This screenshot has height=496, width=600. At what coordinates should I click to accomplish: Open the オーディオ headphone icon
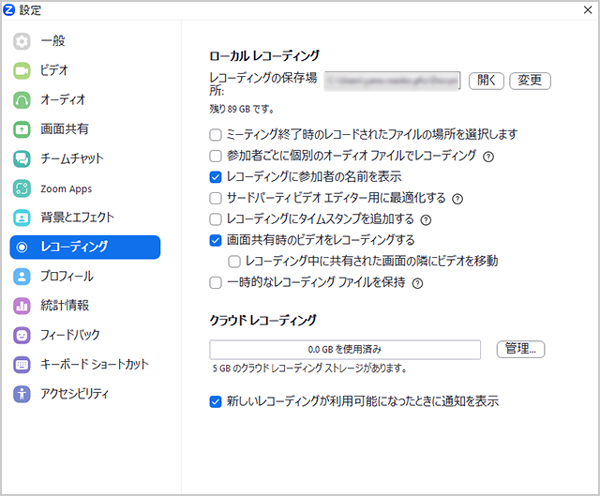coord(22,100)
